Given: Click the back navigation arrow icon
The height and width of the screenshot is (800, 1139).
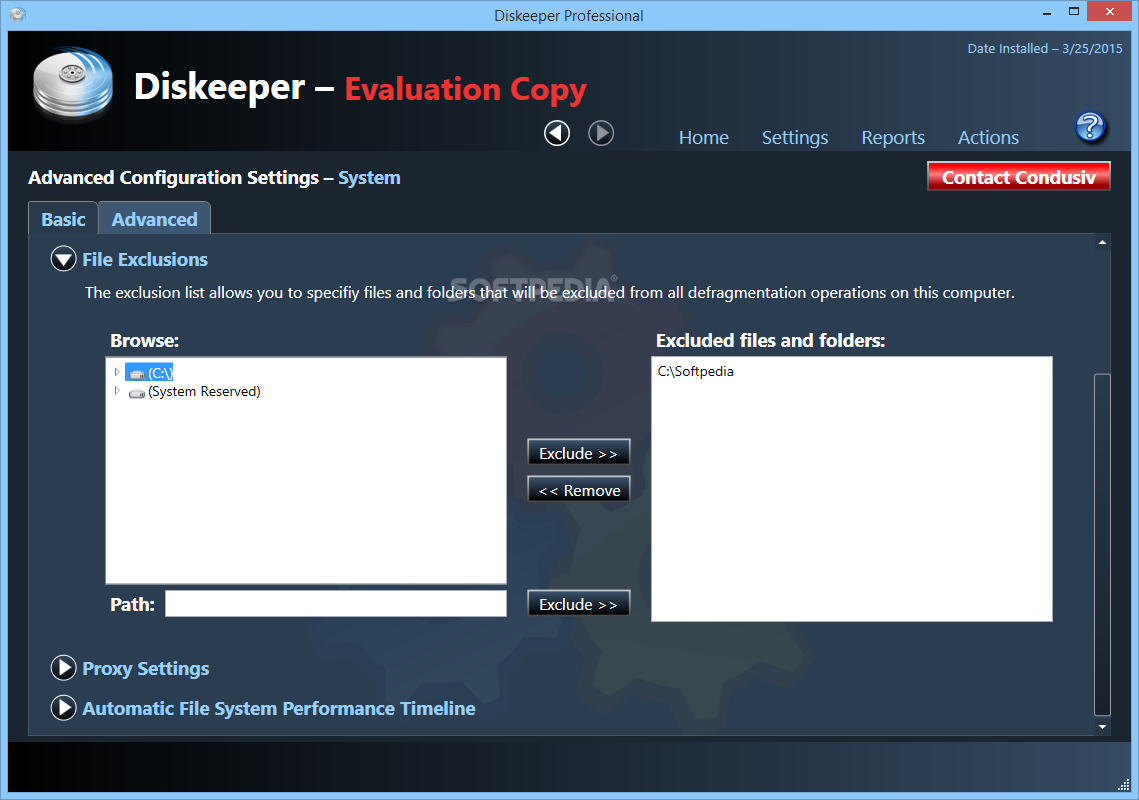Looking at the screenshot, I should (557, 133).
